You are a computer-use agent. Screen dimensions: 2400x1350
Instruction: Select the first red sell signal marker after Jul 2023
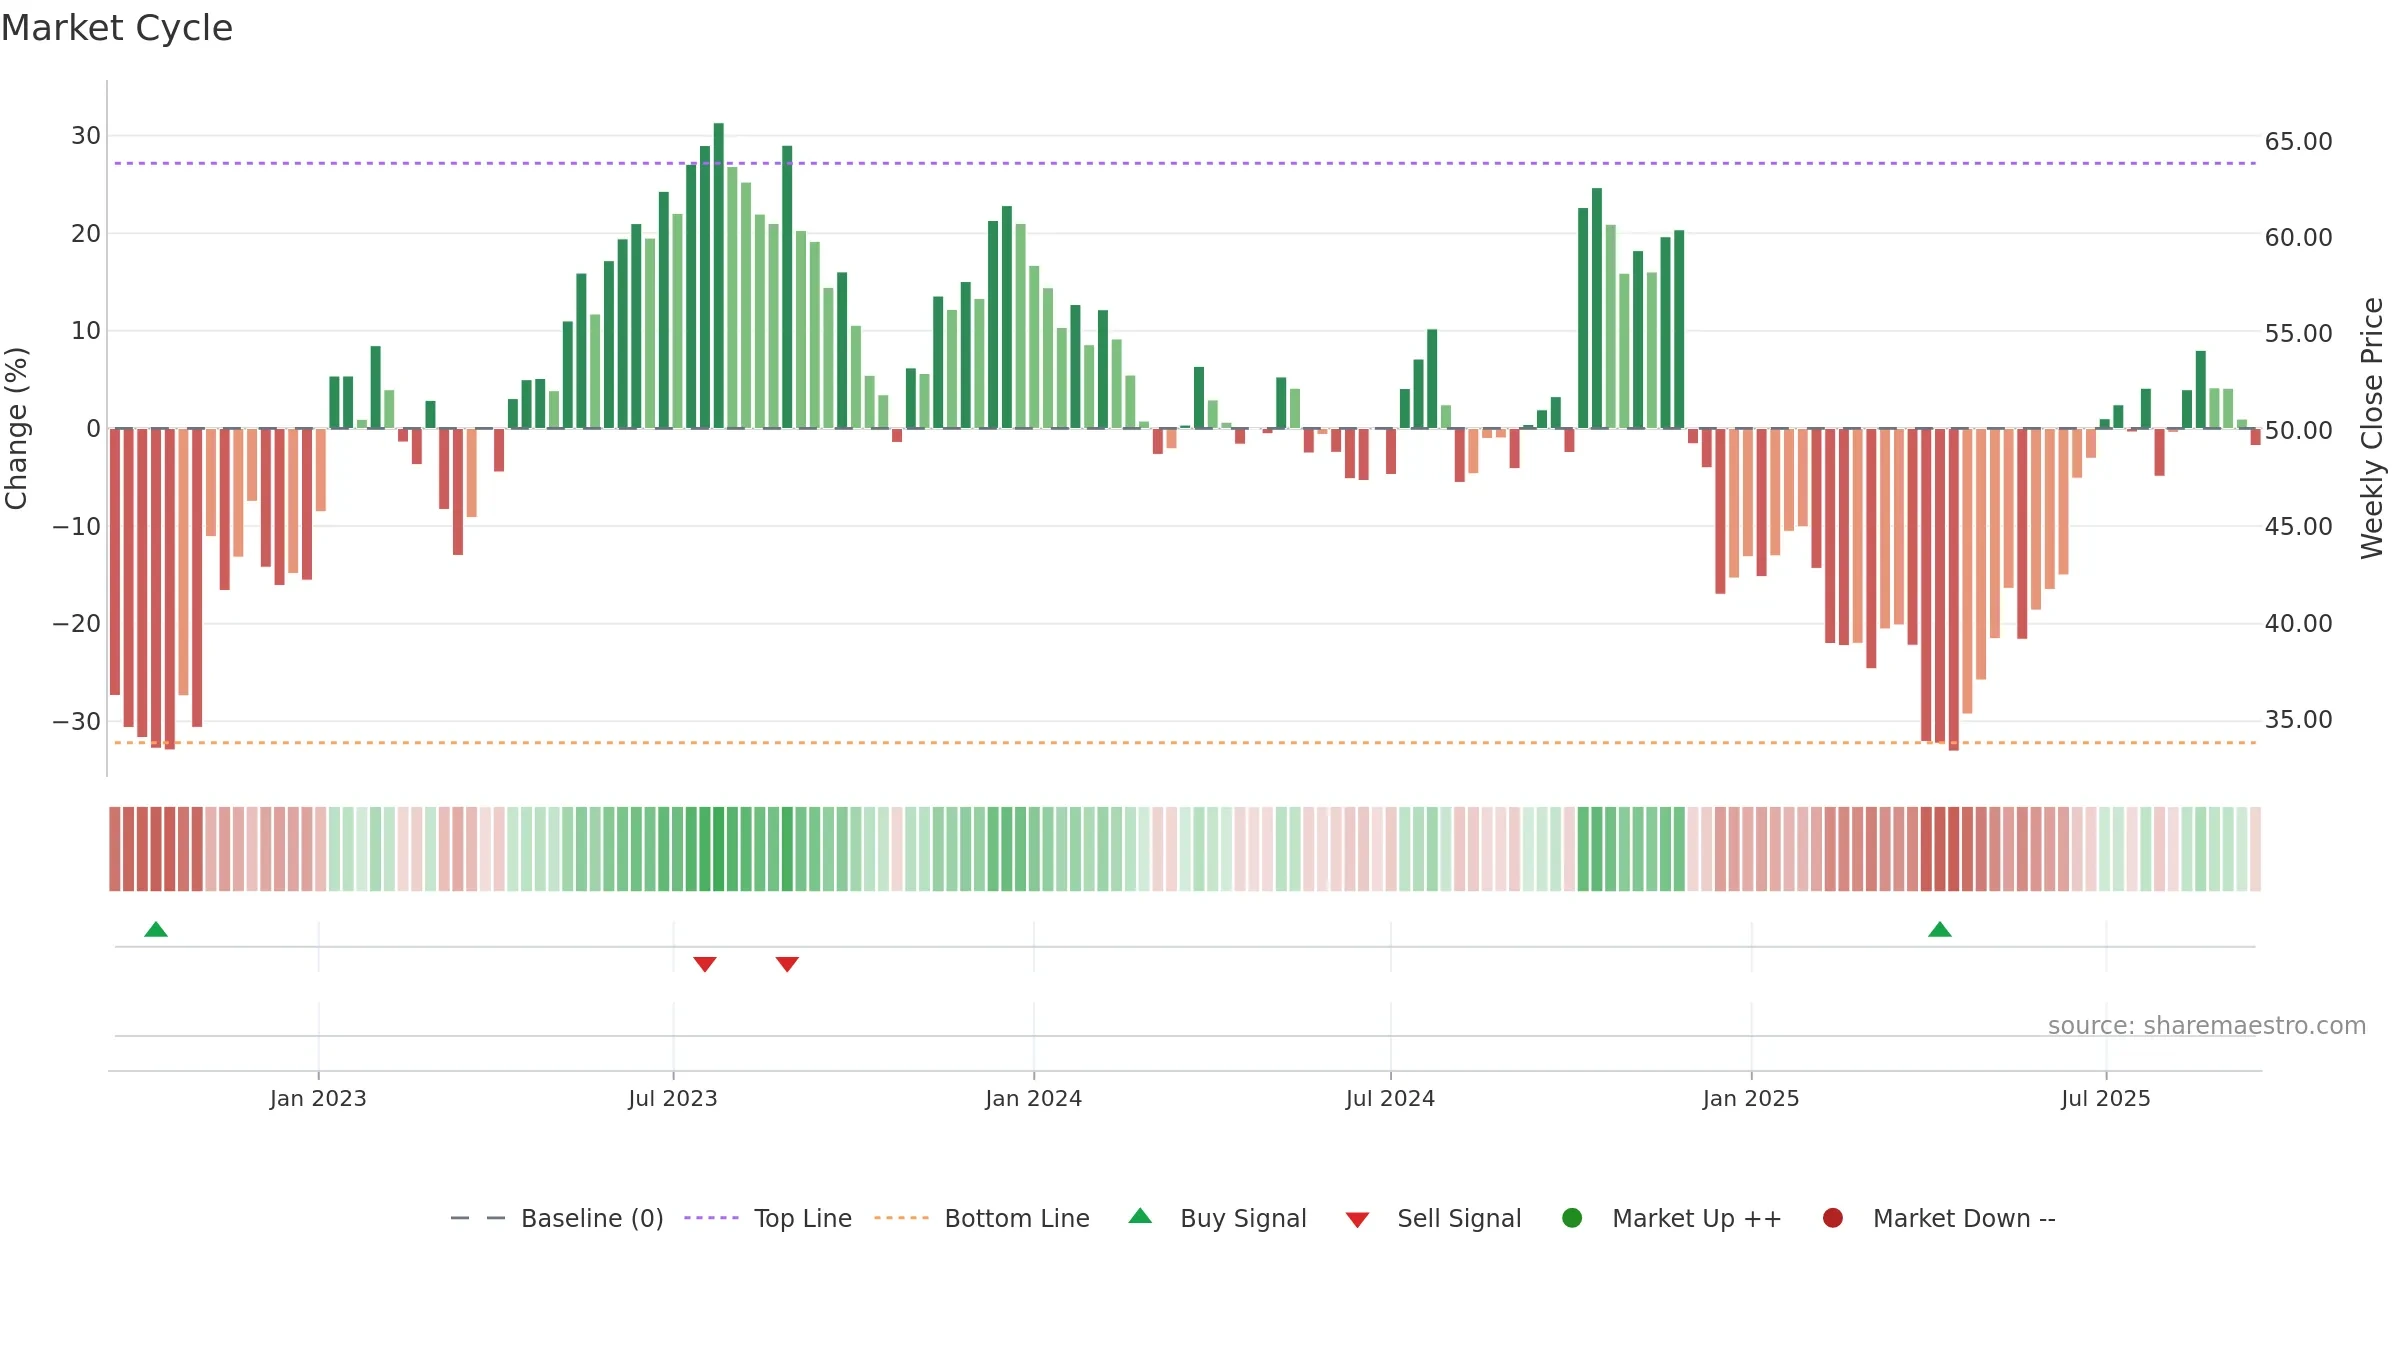(705, 964)
